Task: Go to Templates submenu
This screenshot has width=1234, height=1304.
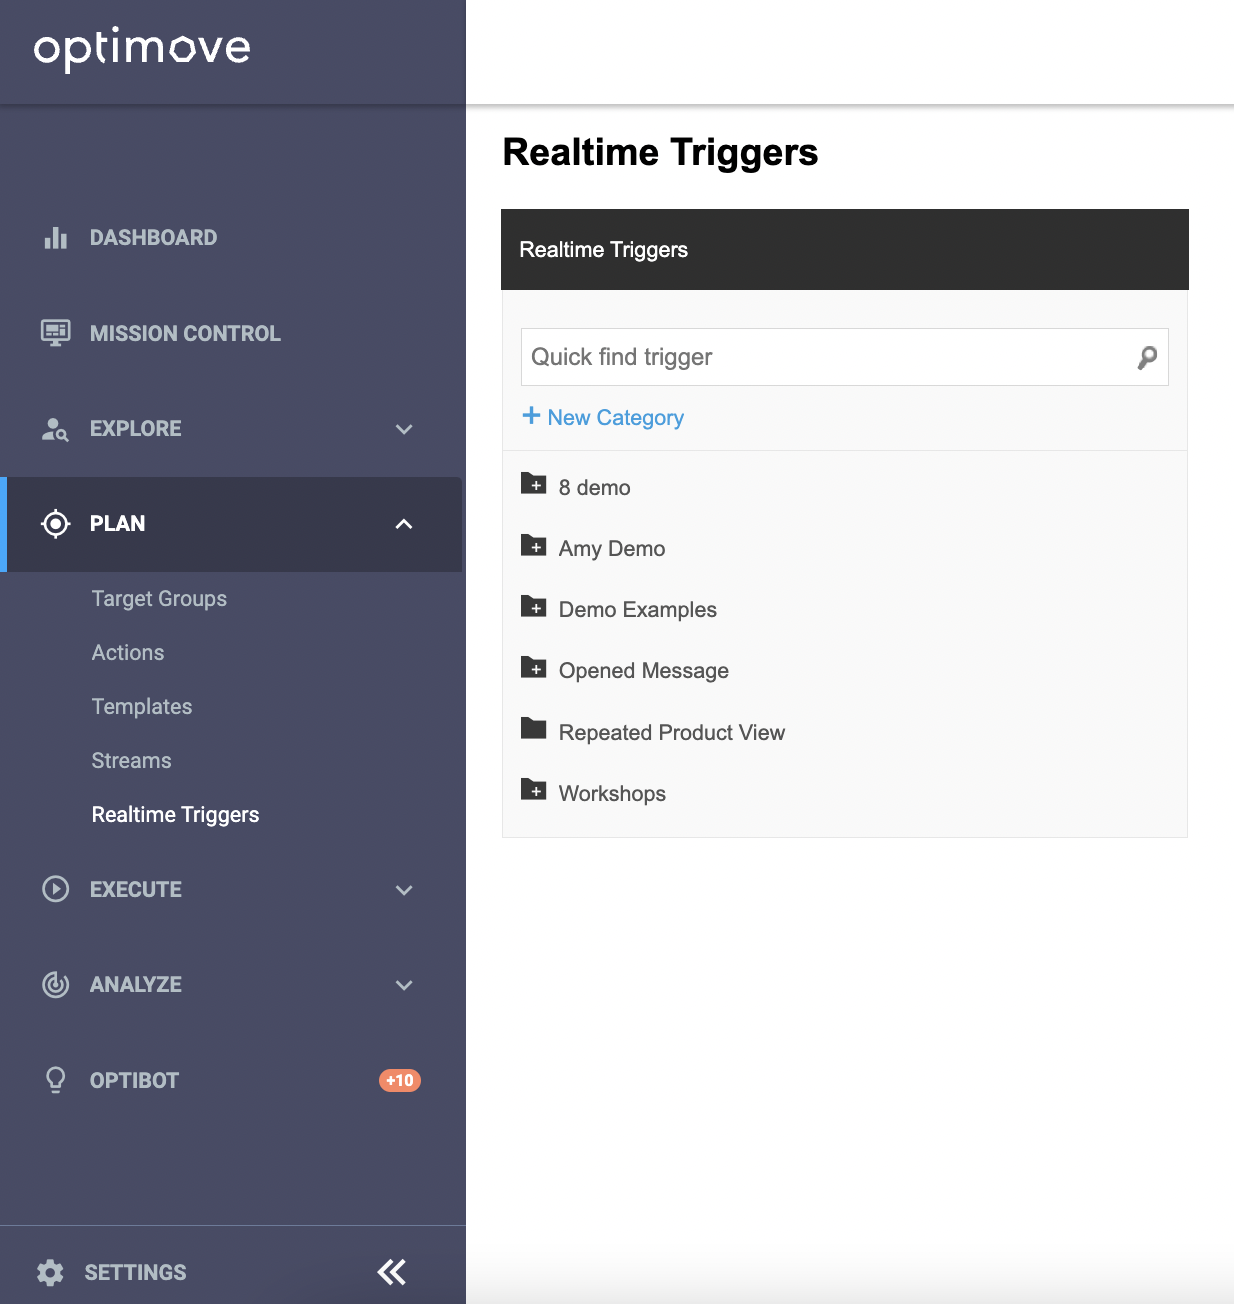Action: pos(142,706)
